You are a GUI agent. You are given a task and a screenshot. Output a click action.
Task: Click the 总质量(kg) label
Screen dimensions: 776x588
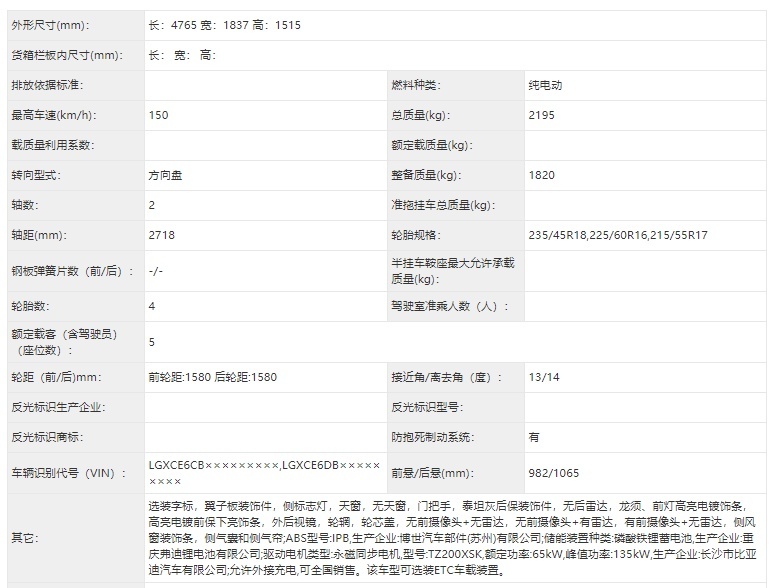tap(421, 115)
